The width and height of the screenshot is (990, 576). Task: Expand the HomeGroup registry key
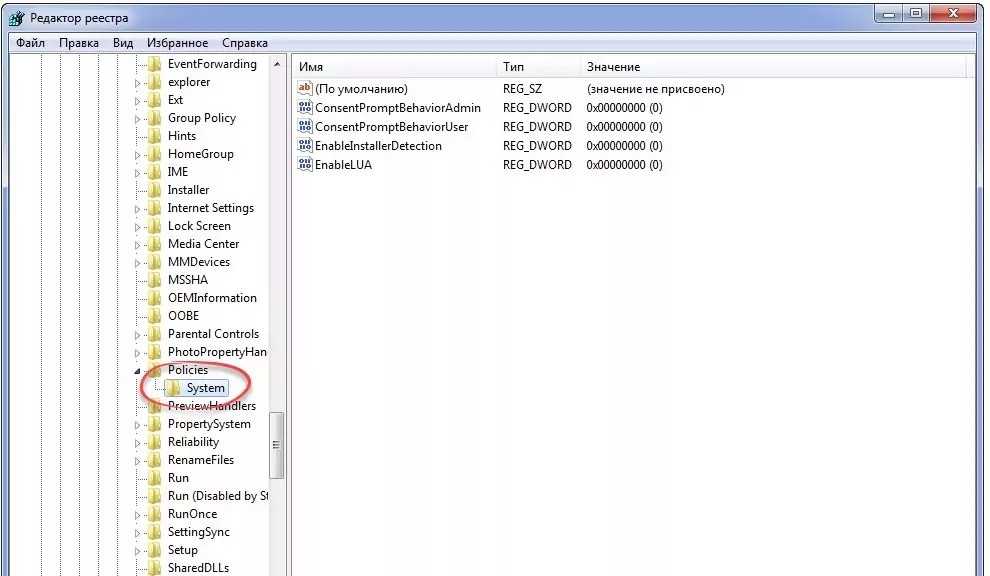click(138, 154)
